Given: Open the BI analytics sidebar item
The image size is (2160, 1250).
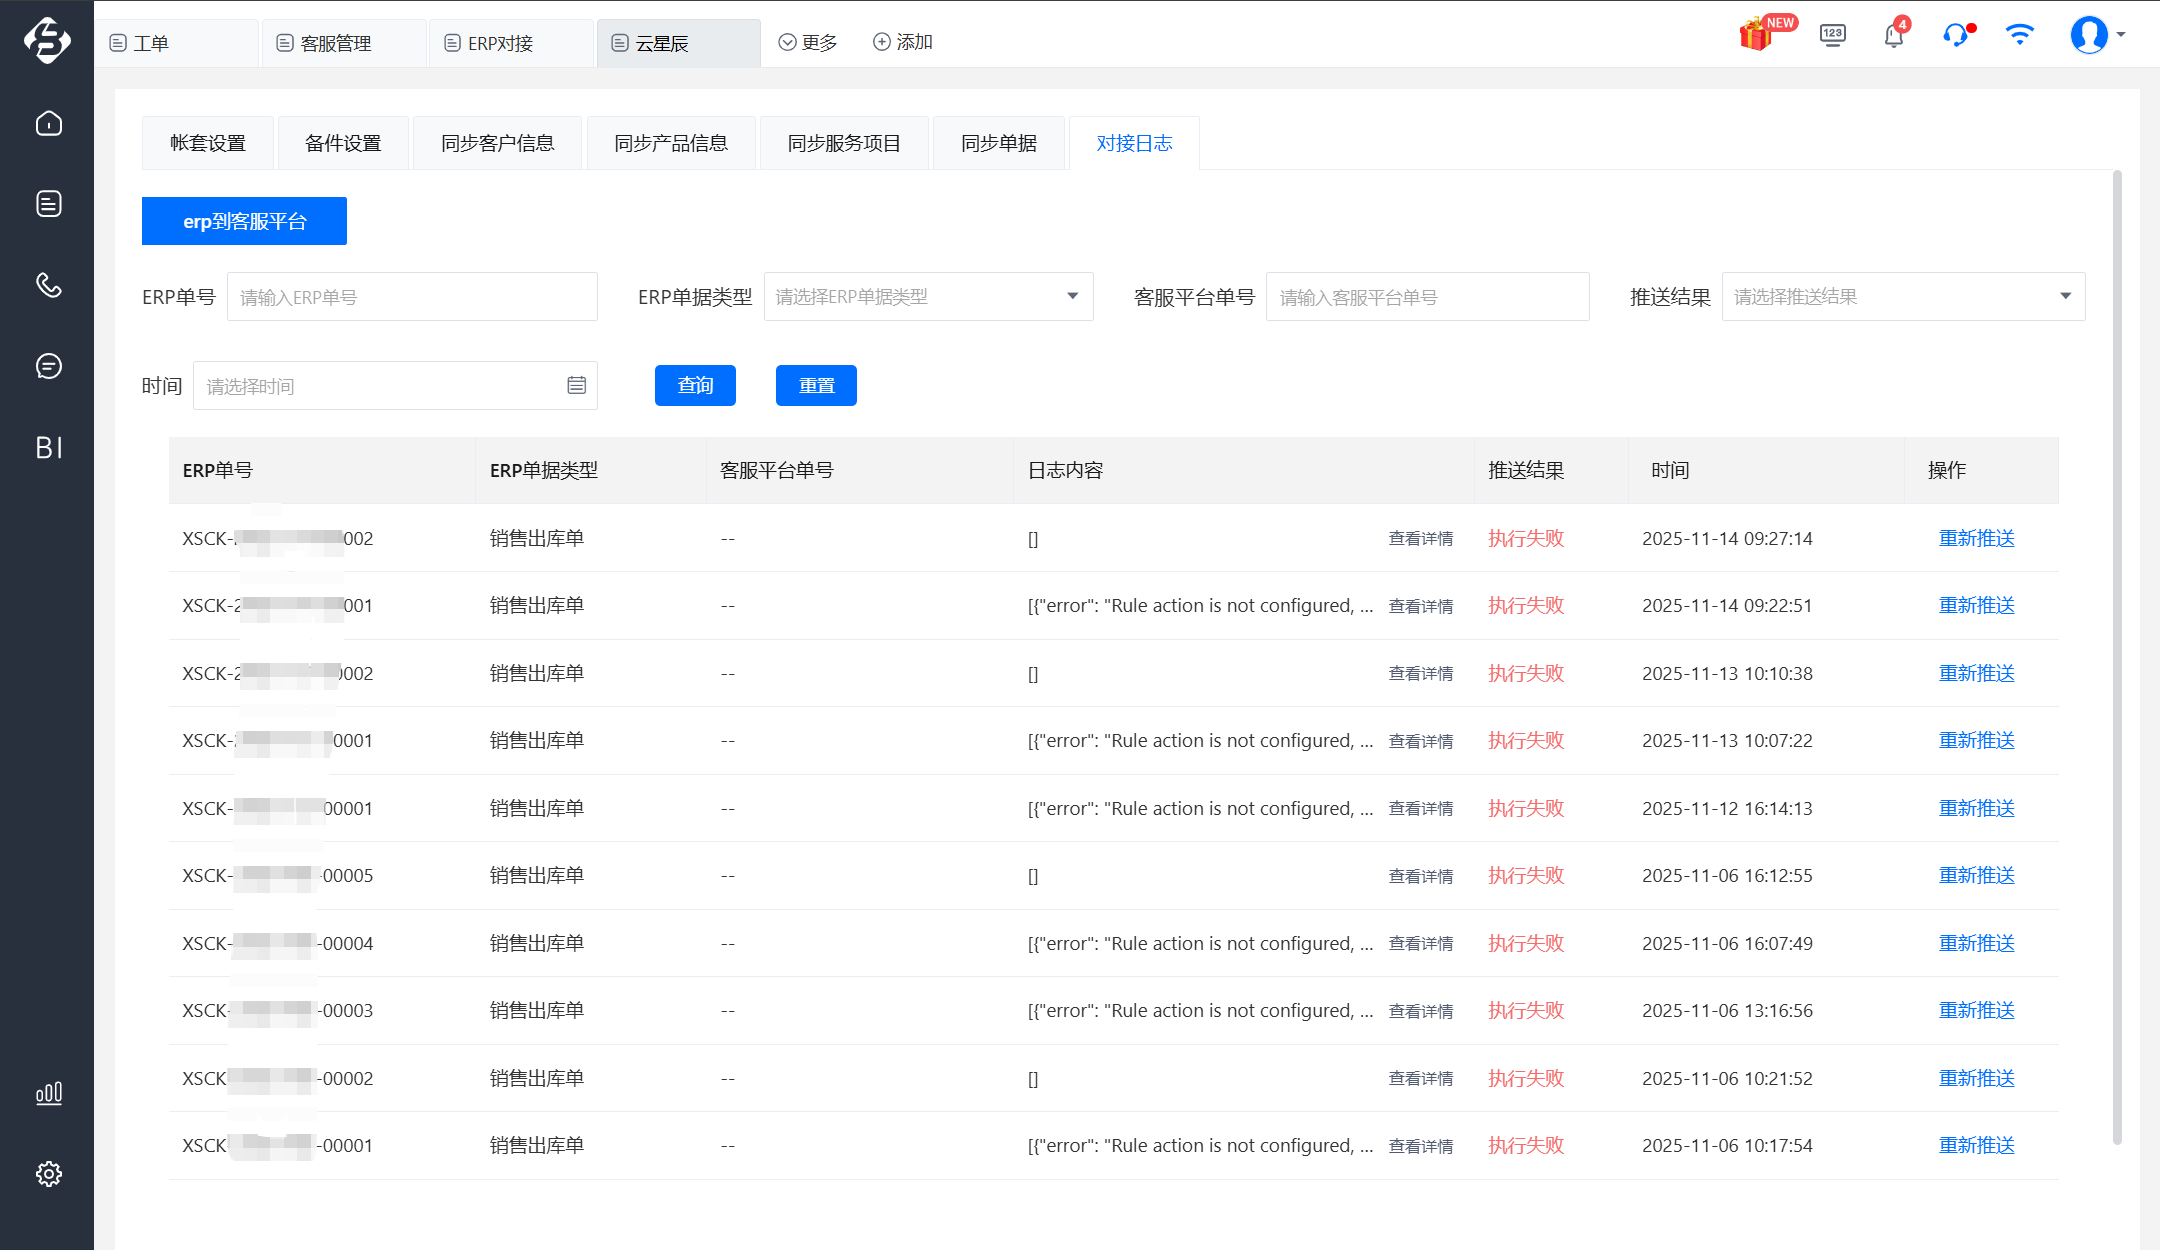Looking at the screenshot, I should pos(48,447).
